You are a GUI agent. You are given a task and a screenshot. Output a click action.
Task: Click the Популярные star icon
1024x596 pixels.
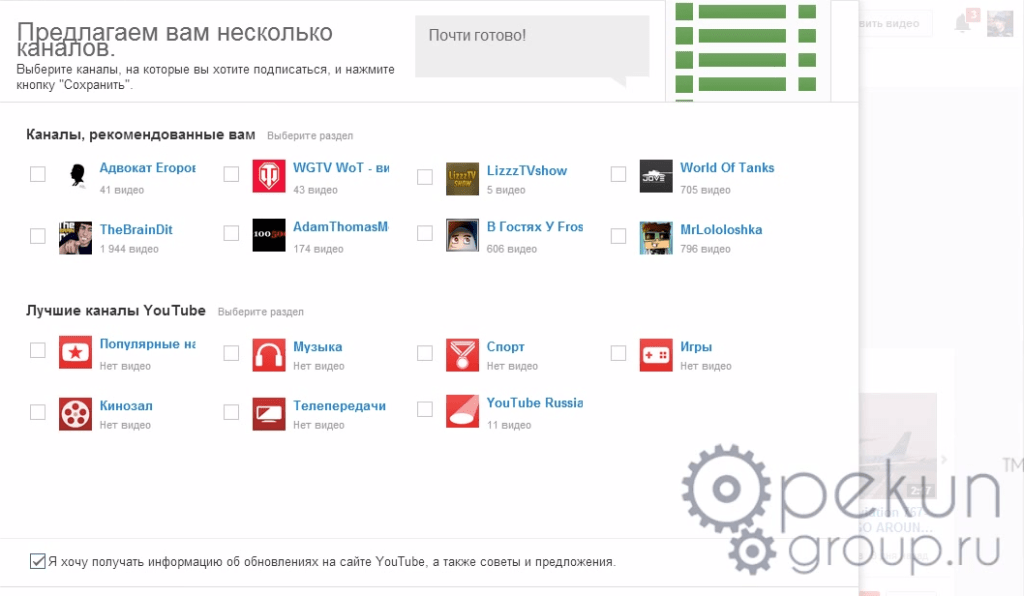[75, 353]
